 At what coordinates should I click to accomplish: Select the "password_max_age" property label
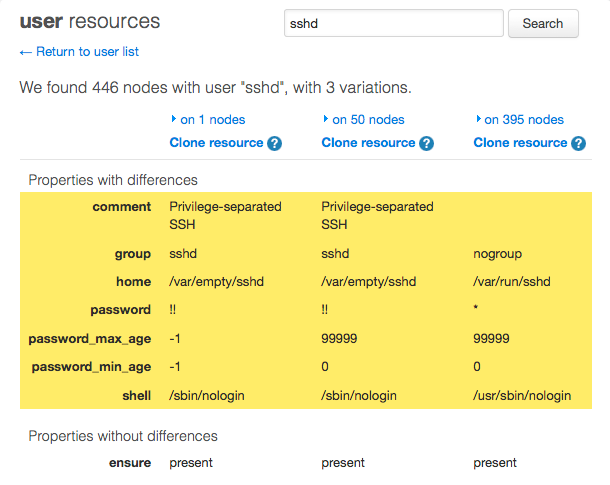[x=90, y=339]
